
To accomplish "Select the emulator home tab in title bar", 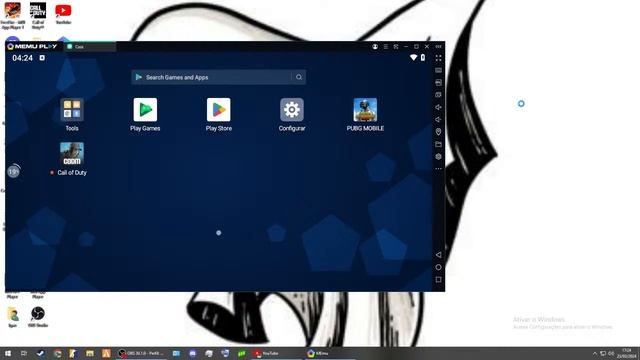I will [90, 47].
